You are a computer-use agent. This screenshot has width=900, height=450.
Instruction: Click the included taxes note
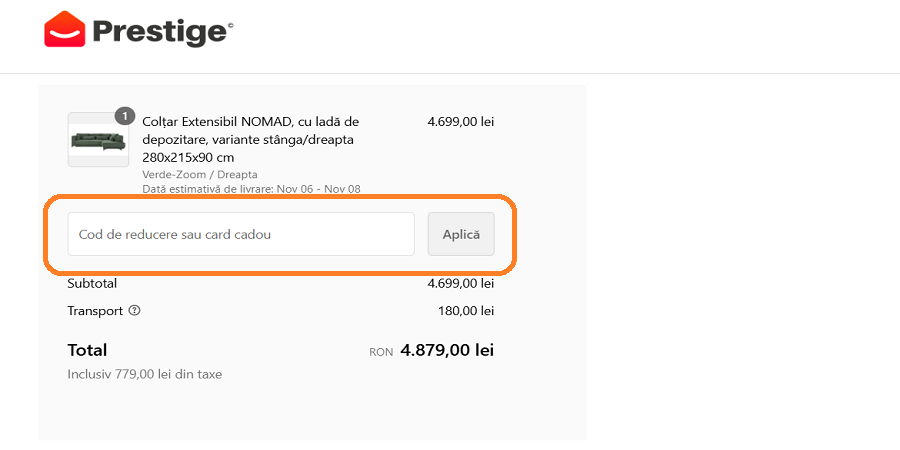click(x=145, y=374)
